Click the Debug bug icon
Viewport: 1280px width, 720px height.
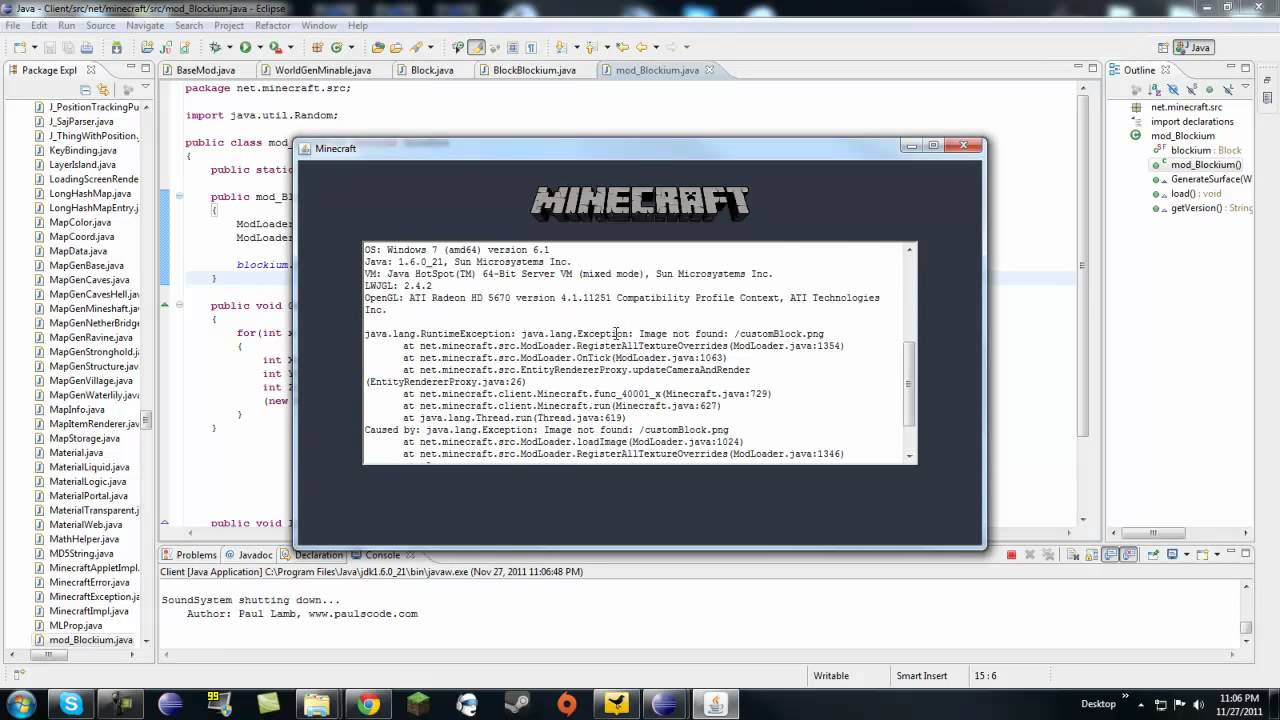point(214,47)
